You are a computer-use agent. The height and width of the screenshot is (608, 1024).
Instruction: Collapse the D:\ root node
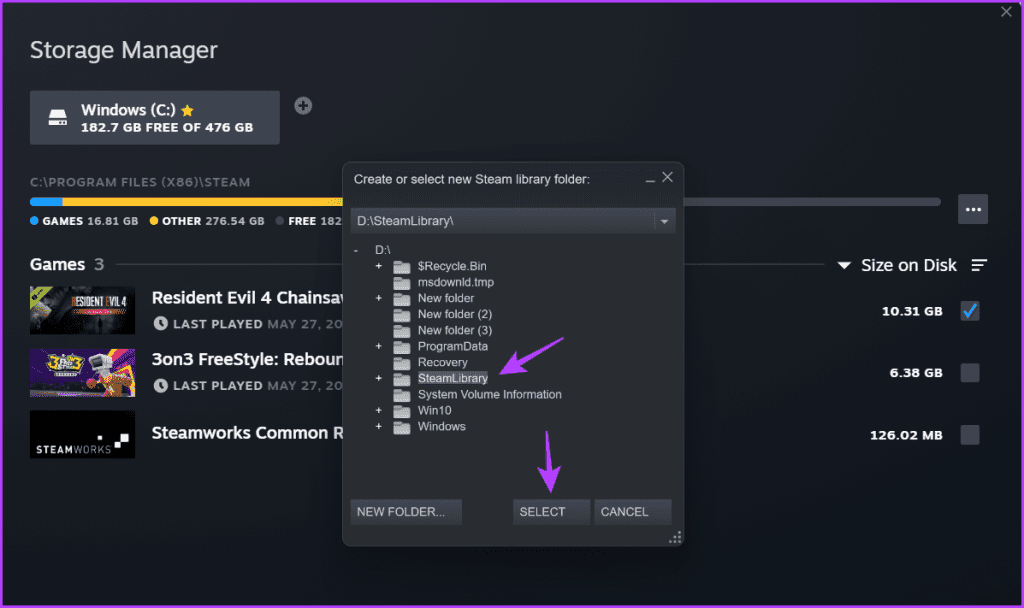356,250
